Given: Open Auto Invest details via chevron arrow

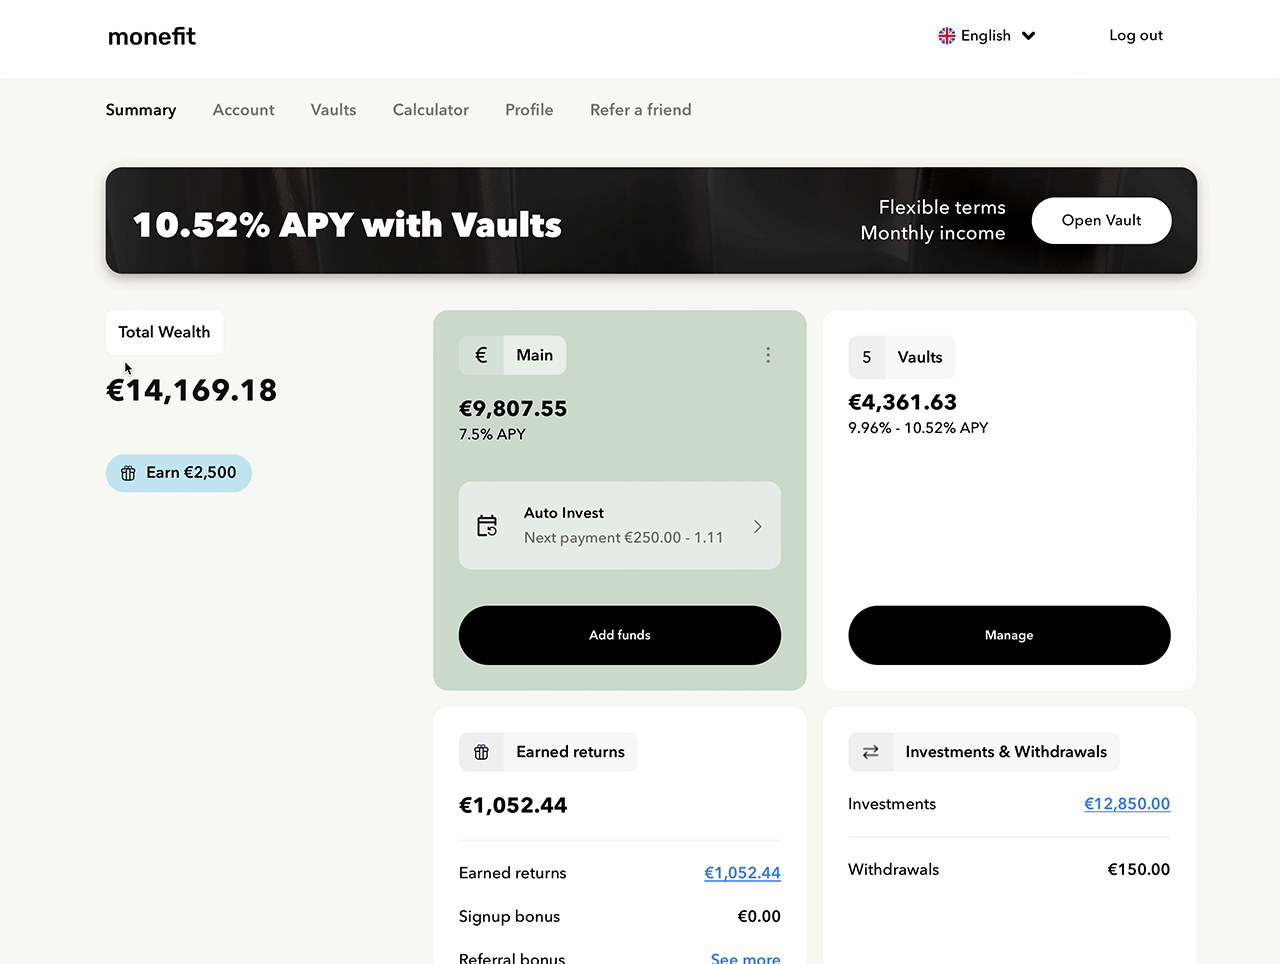Looking at the screenshot, I should (x=757, y=526).
